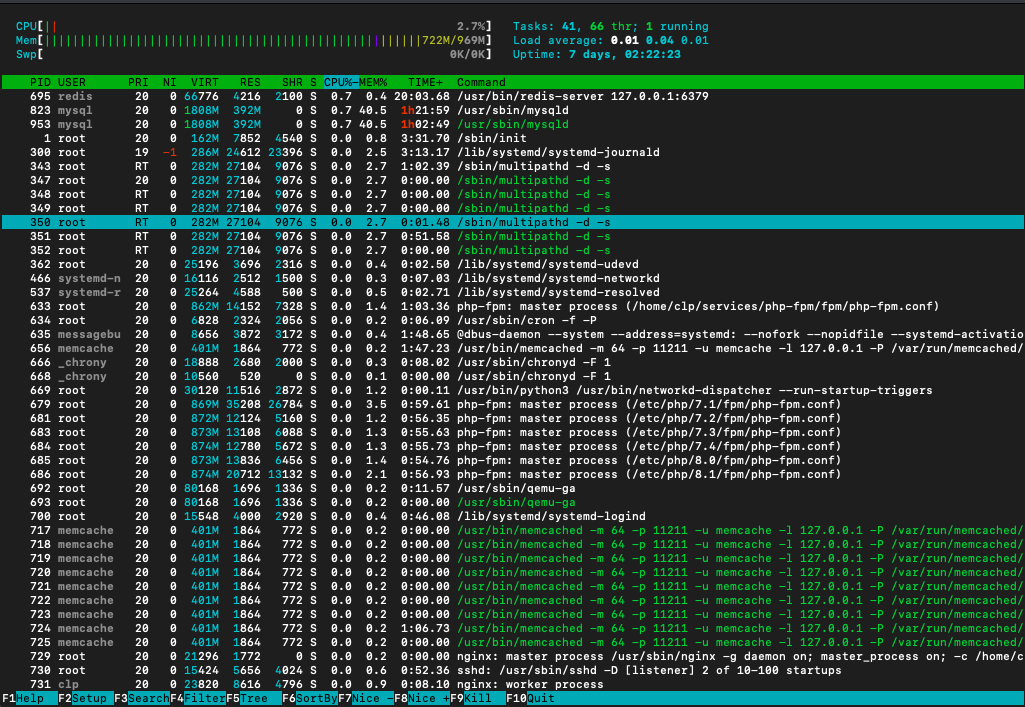Viewport: 1025px width, 707px height.
Task: Select the systemd-resolved process row
Action: (512, 292)
